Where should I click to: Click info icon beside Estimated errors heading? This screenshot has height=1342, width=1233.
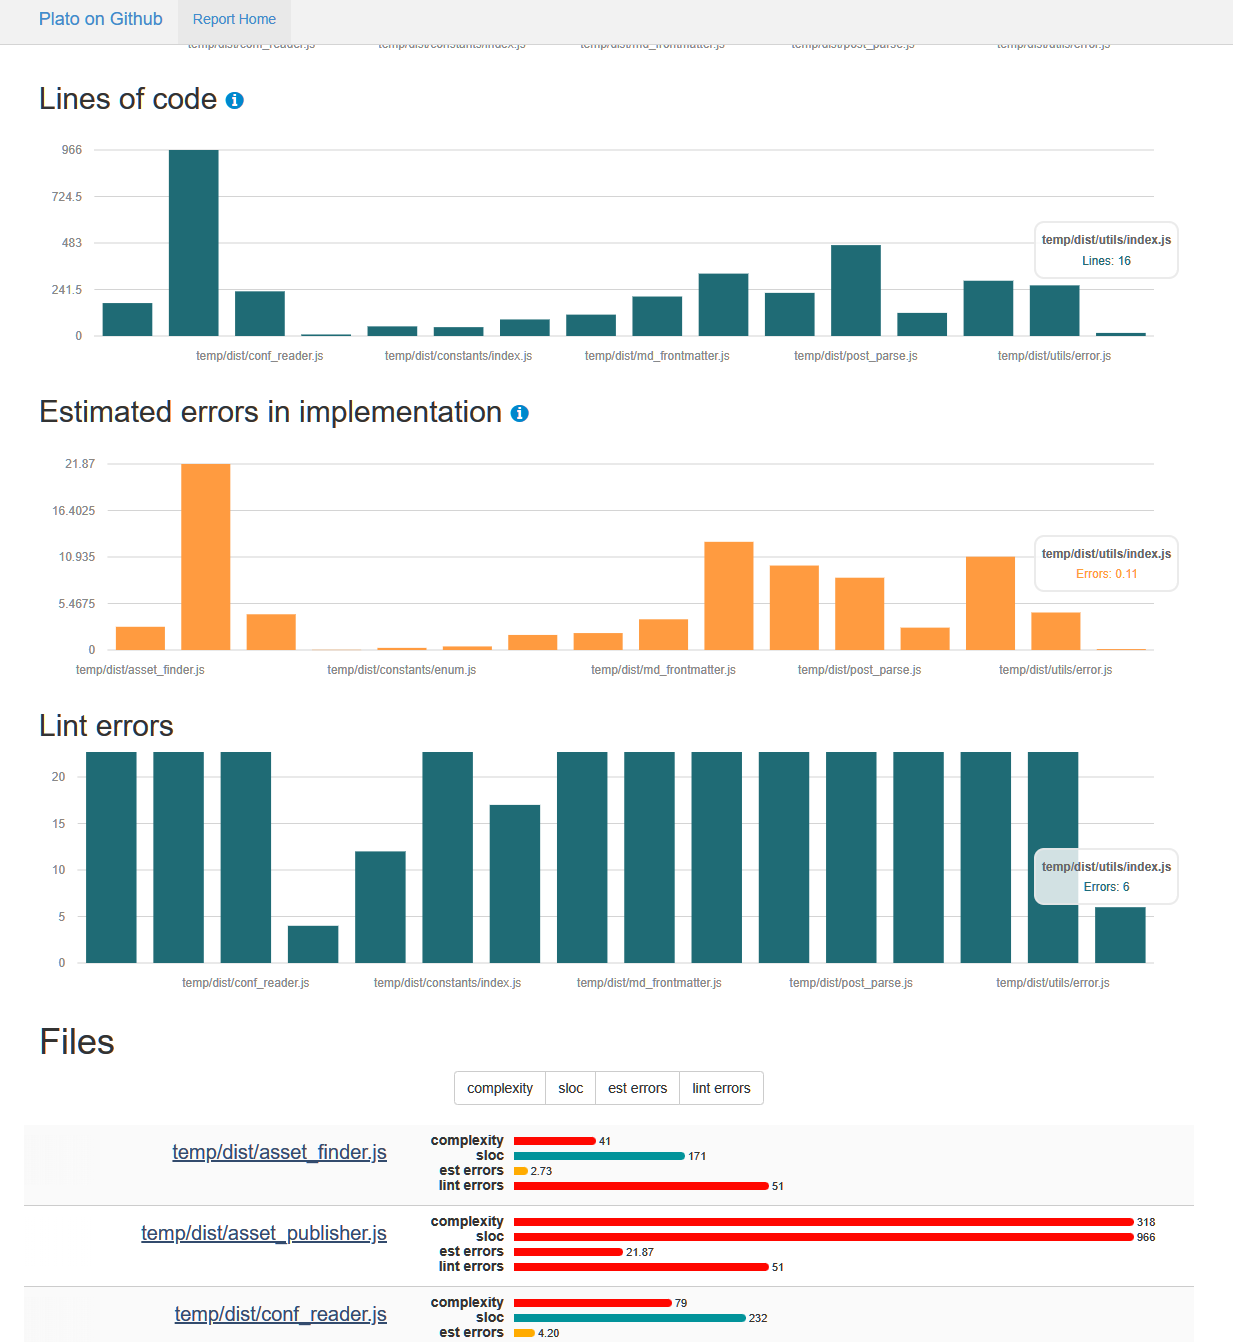(x=519, y=413)
